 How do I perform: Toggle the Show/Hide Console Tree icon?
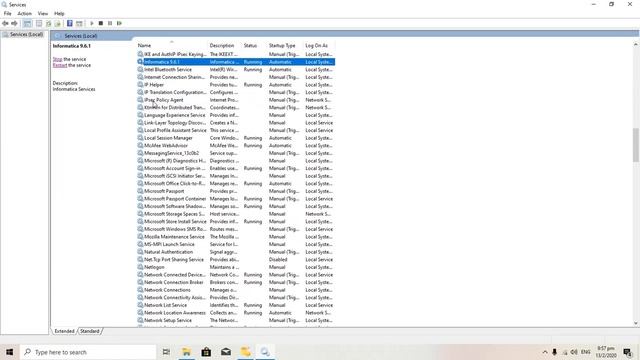point(27,23)
